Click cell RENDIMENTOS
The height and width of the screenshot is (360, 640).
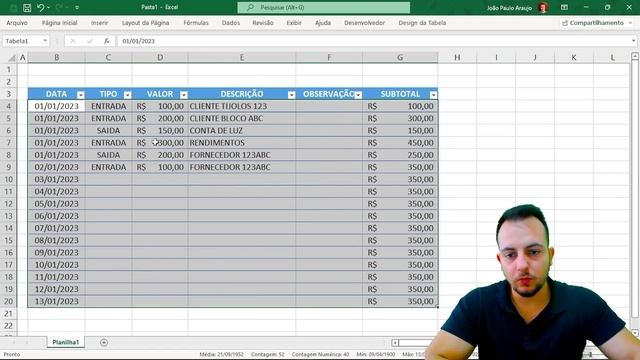point(242,143)
